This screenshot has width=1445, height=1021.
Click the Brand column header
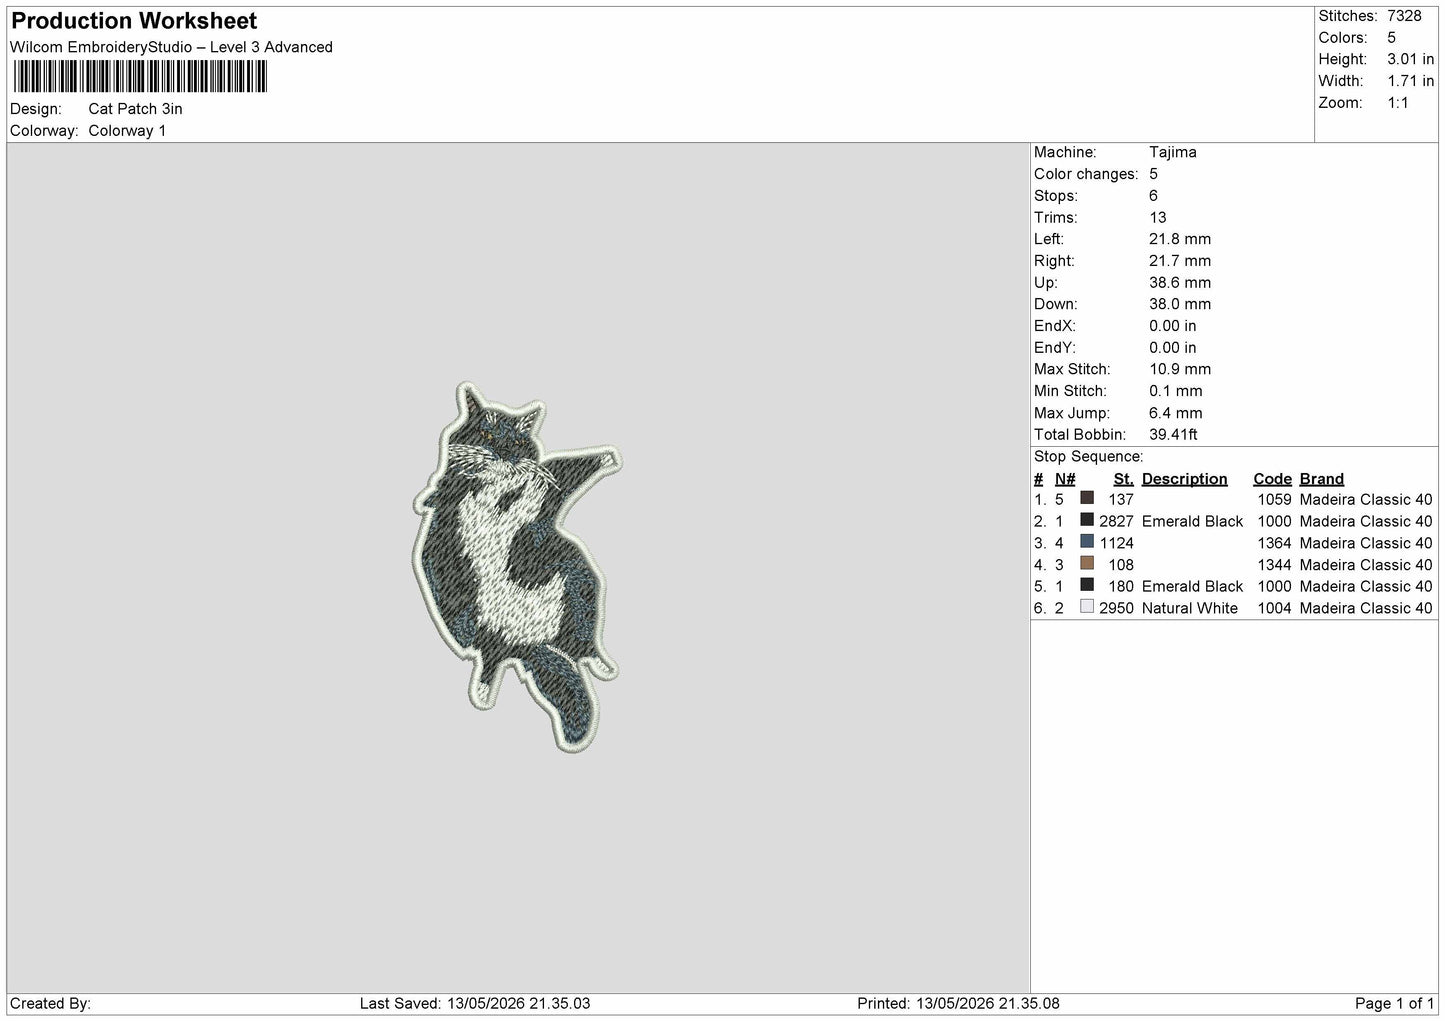click(1321, 479)
